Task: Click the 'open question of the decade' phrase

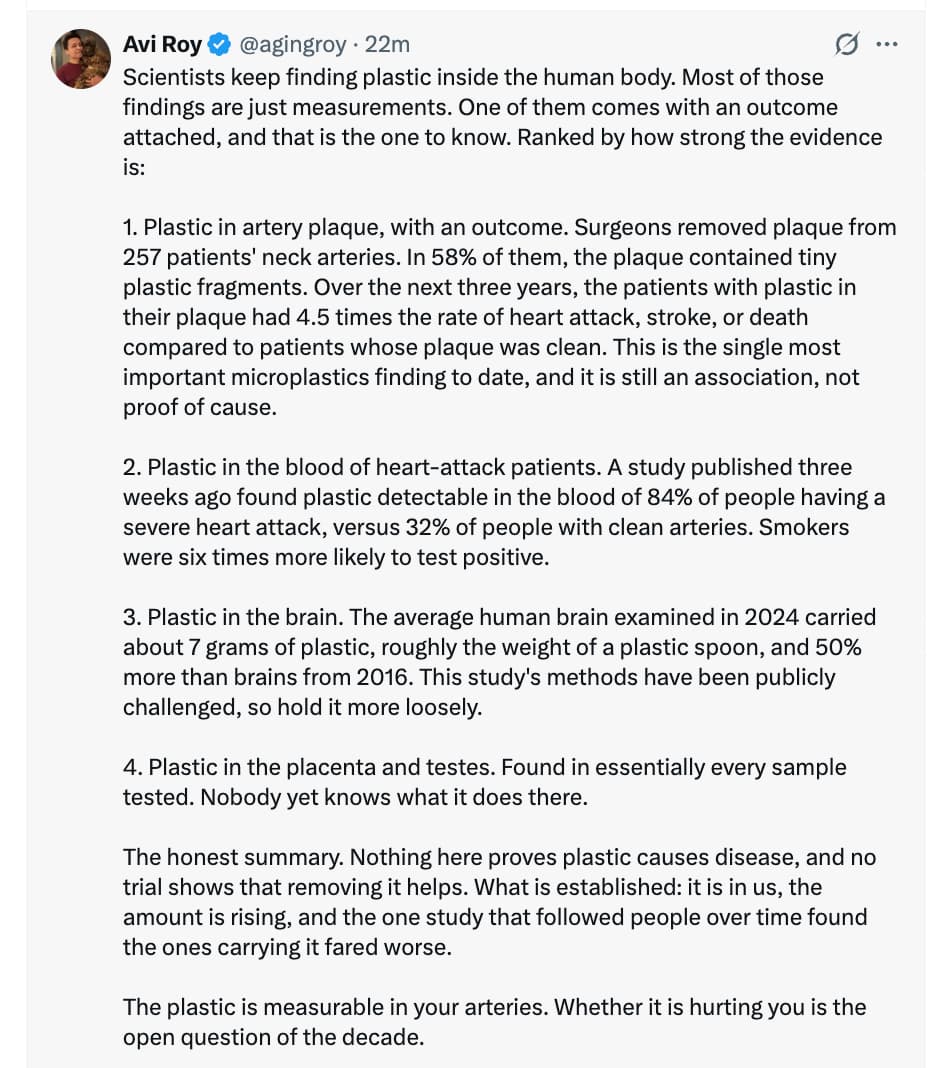Action: pos(272,1037)
